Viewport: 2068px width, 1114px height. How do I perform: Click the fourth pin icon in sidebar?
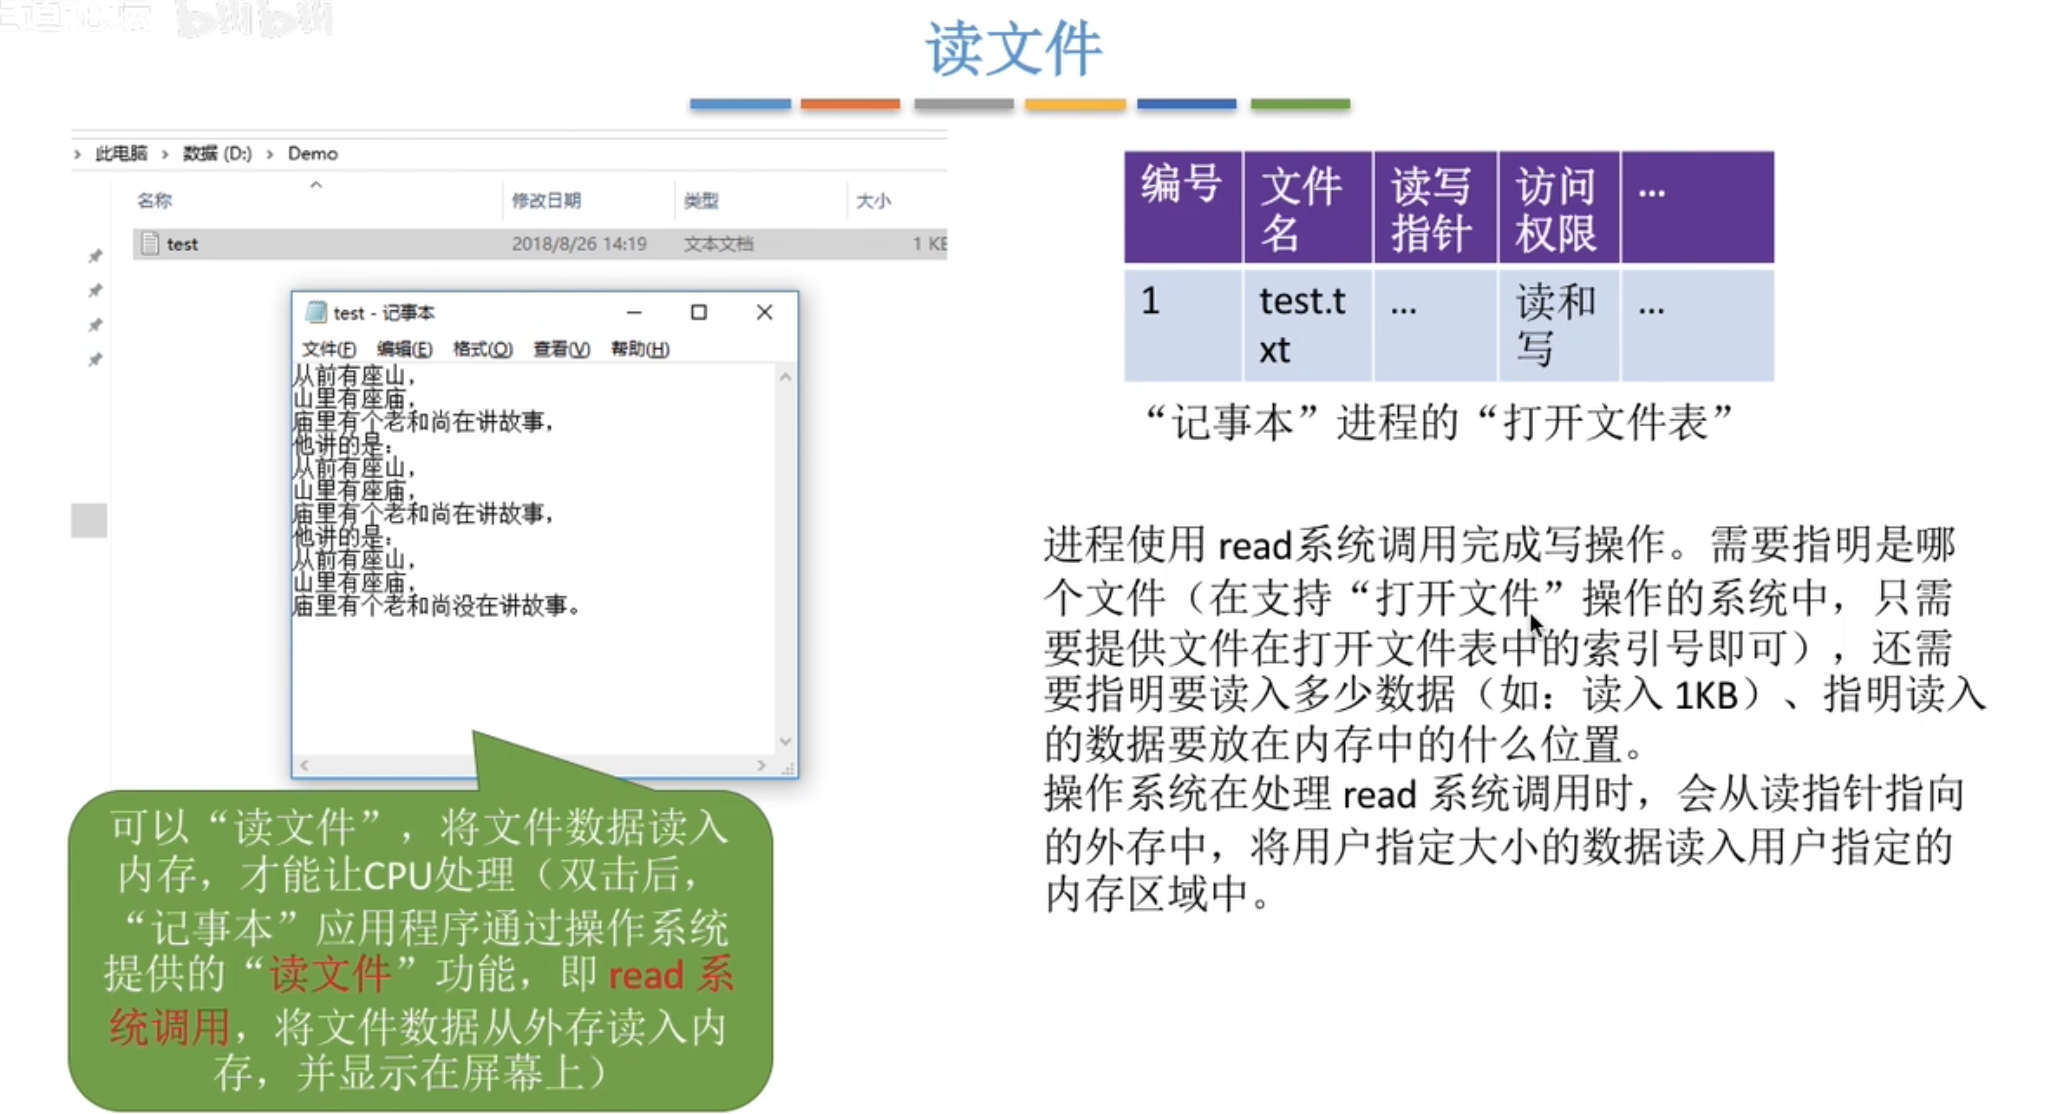tap(95, 359)
